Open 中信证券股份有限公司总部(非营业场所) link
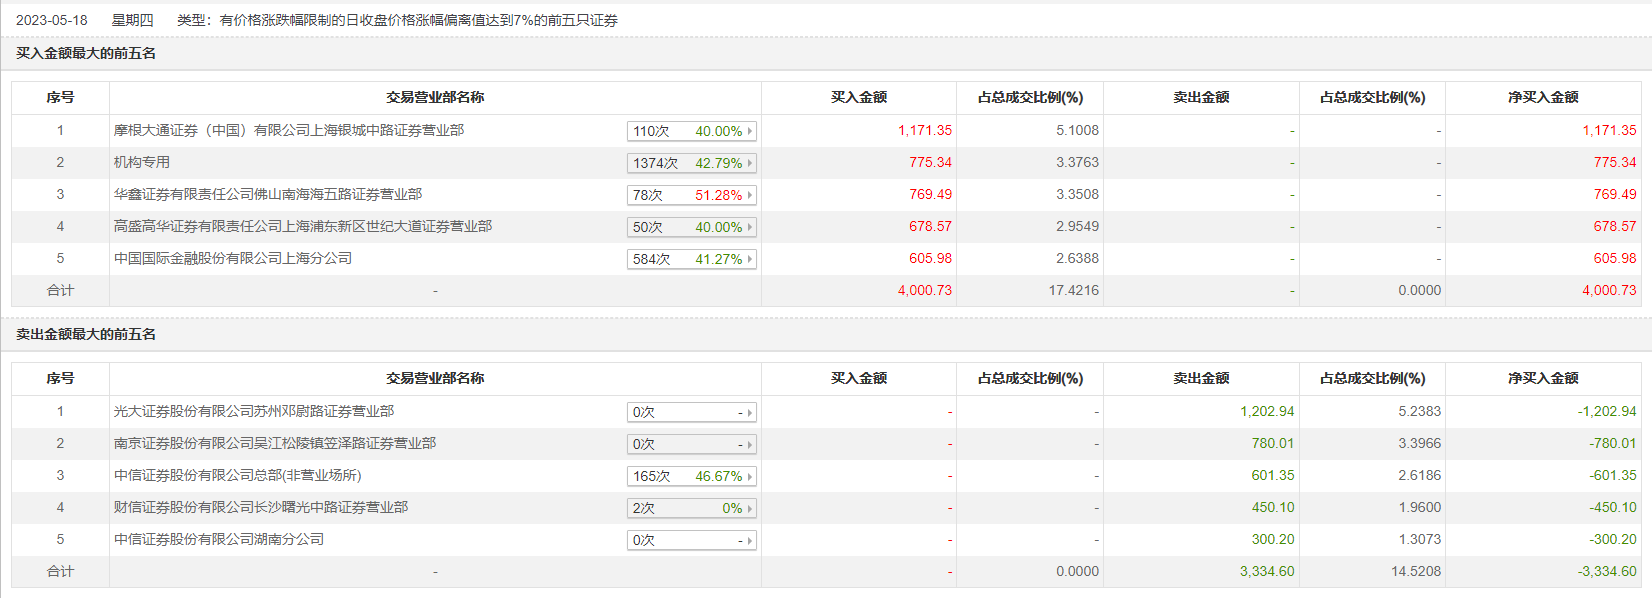Screen dimensions: 1652x598 click(x=238, y=475)
